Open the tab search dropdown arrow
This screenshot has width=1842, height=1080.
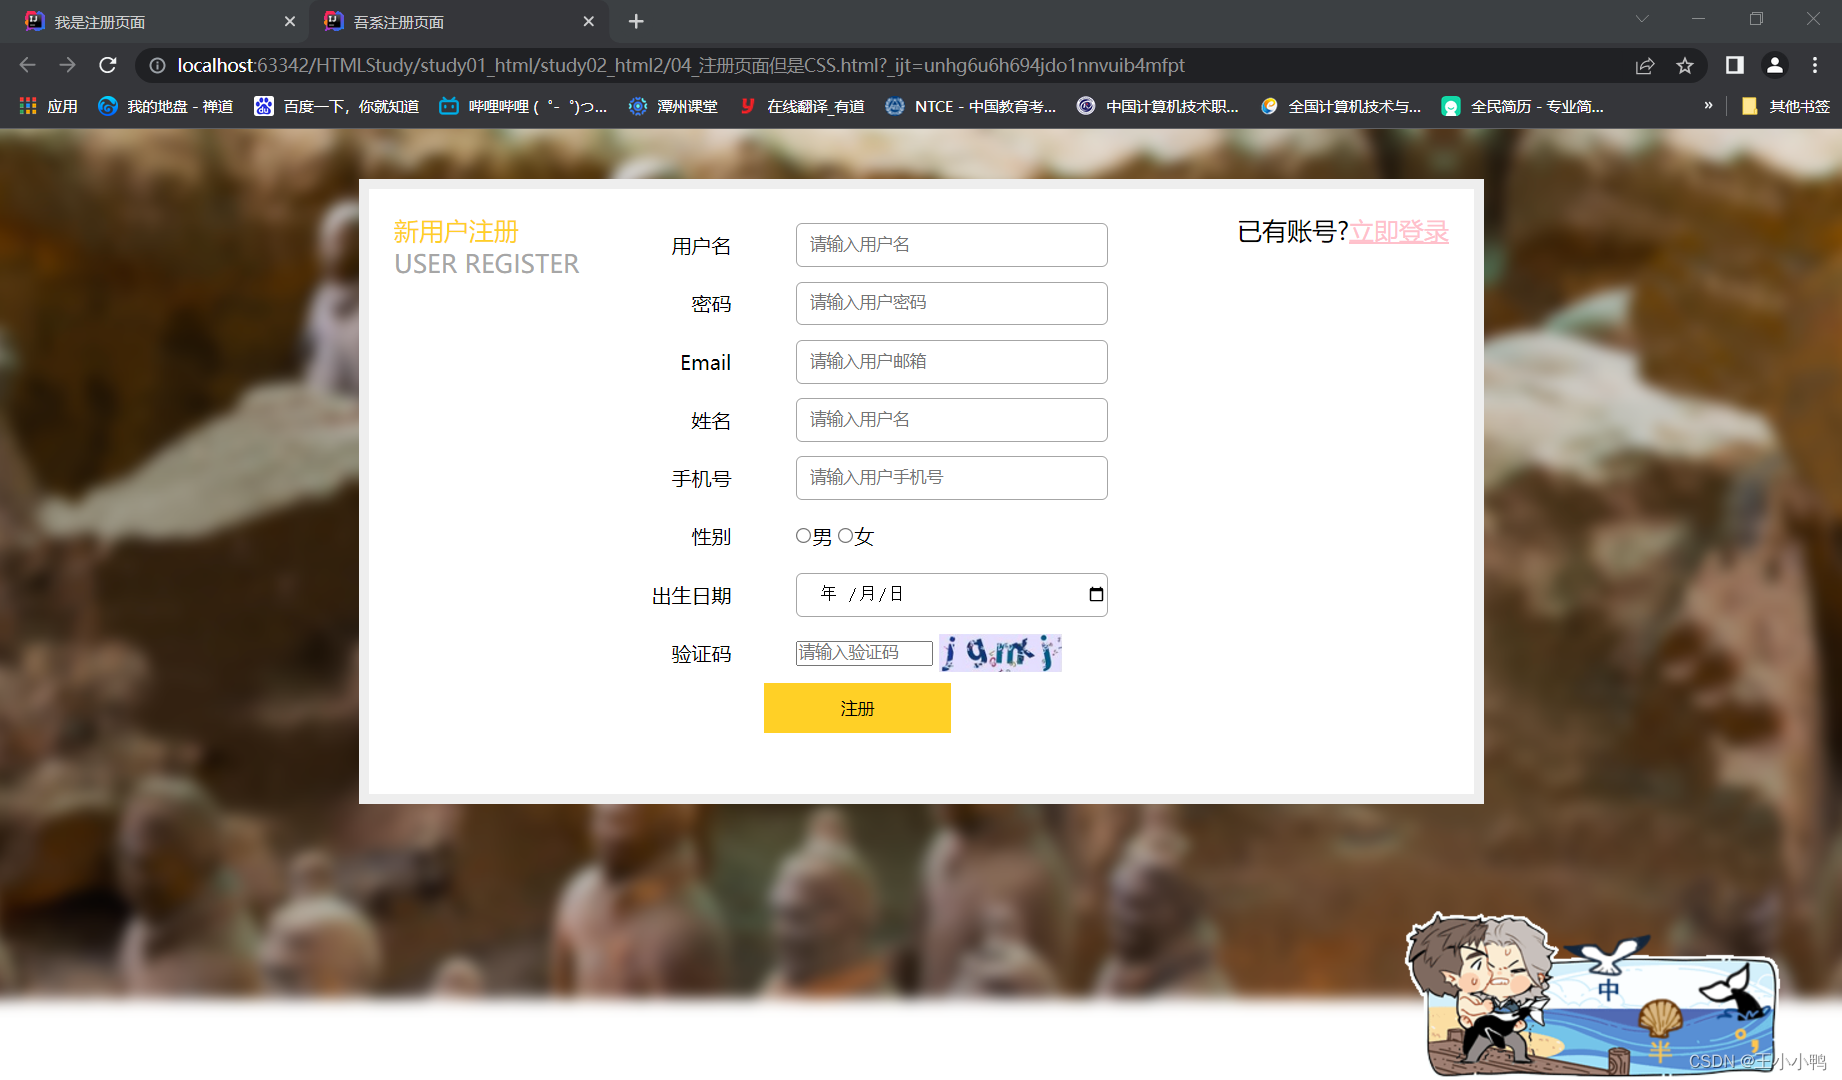[1642, 19]
